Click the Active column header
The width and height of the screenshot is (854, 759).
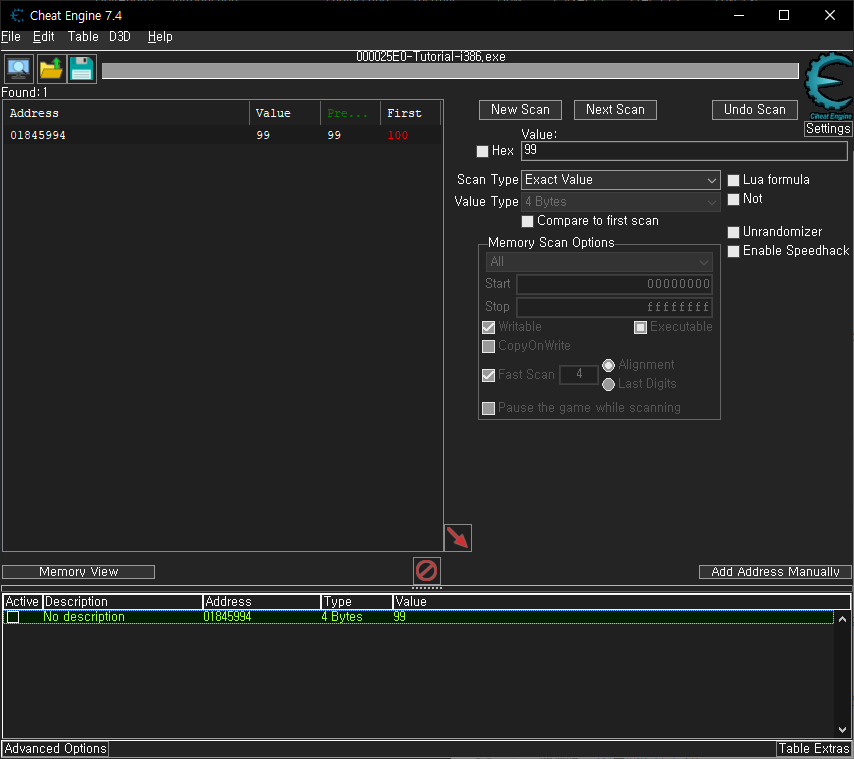coord(22,602)
